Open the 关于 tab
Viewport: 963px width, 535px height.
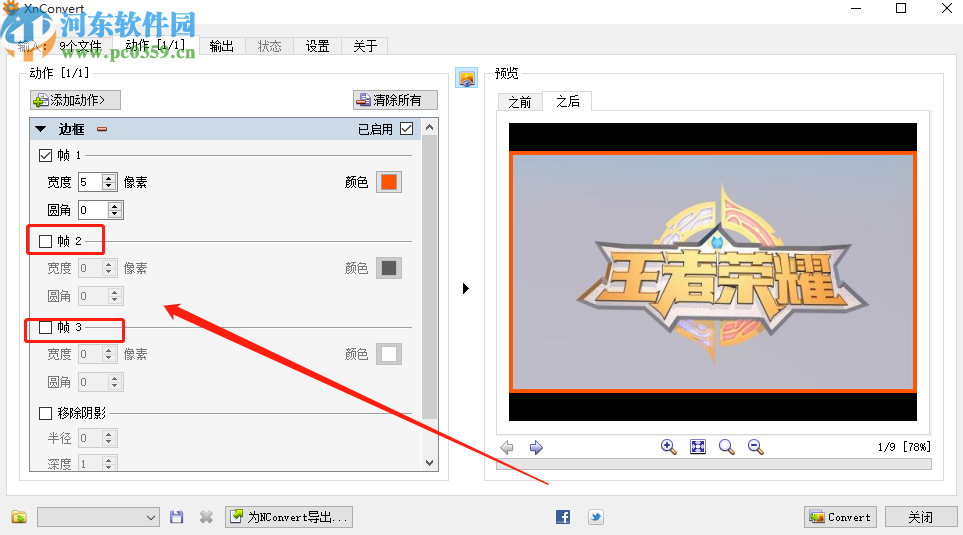pyautogui.click(x=365, y=46)
